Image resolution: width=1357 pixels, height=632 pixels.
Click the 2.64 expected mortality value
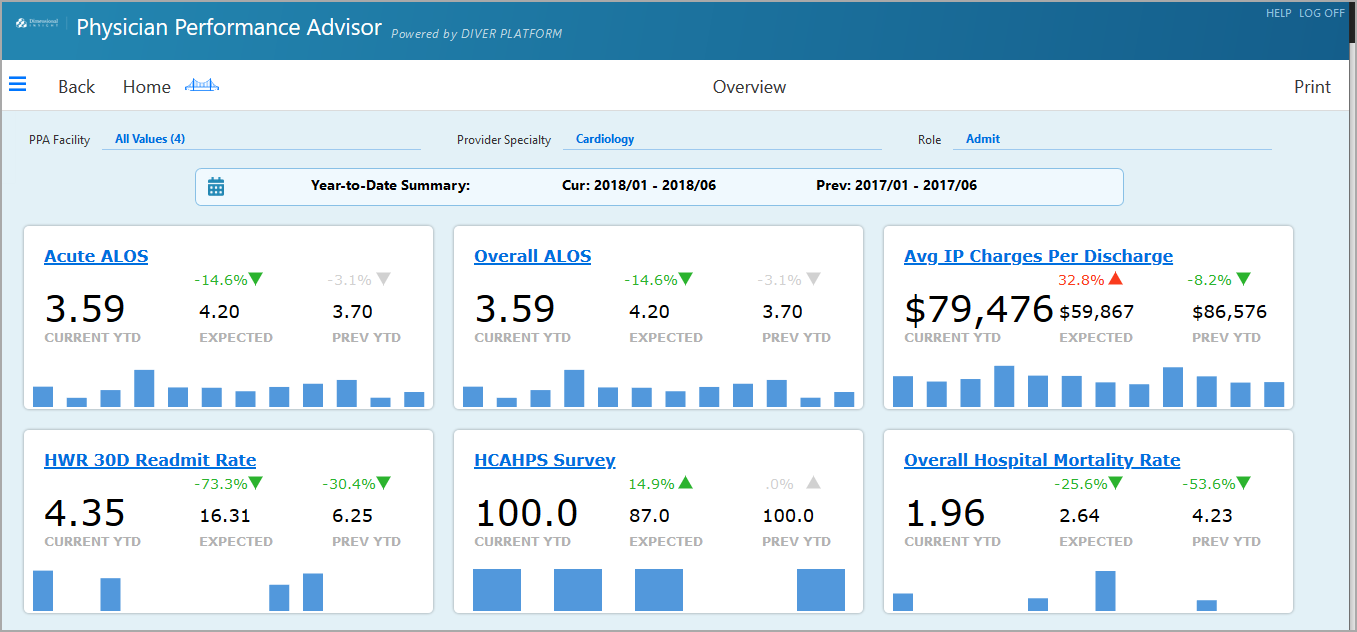1079,516
